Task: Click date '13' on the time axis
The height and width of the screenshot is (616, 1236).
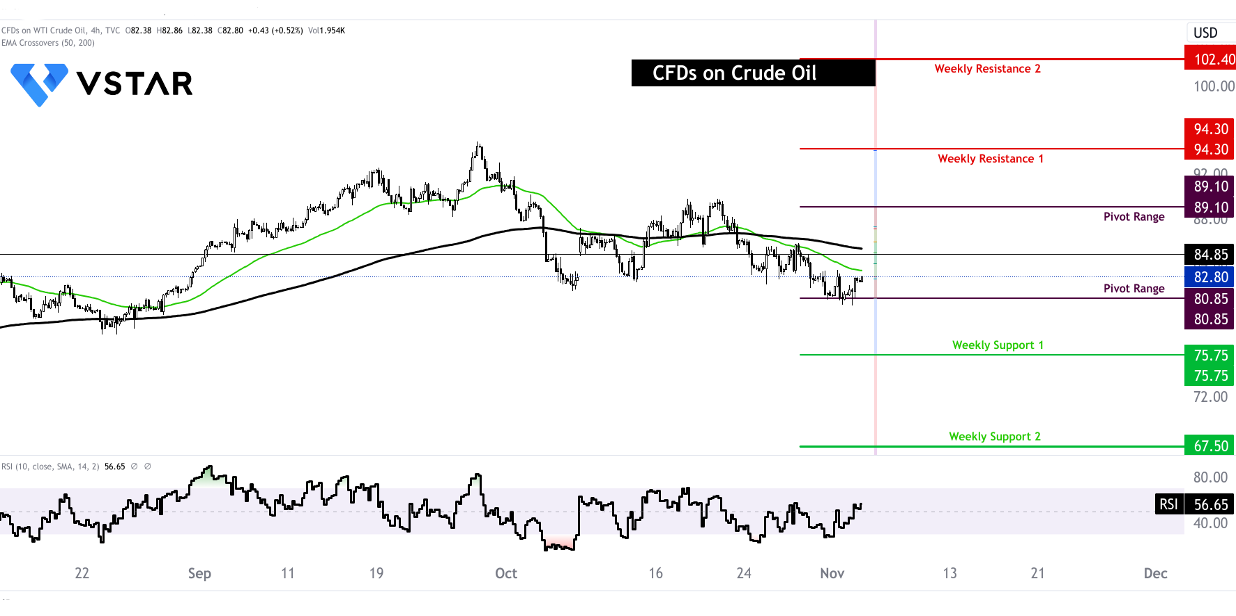Action: (949, 574)
